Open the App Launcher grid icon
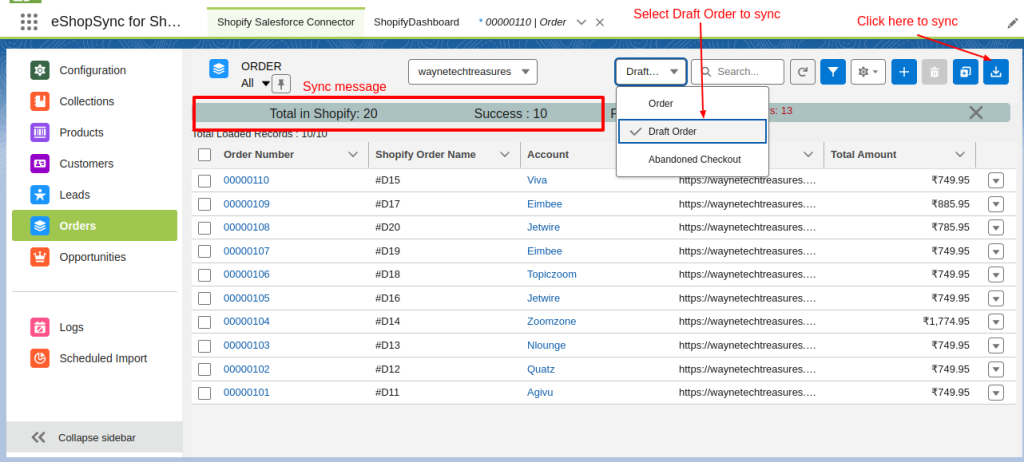The width and height of the screenshot is (1024, 462). (29, 22)
